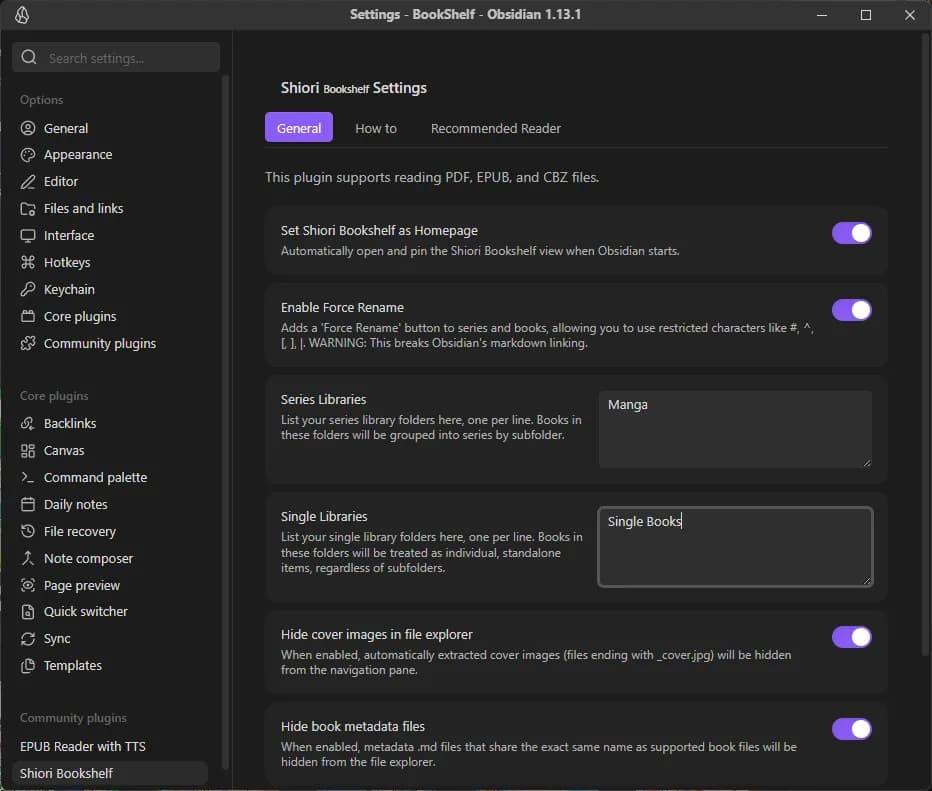
Task: Maximize the Settings window
Action: [865, 15]
